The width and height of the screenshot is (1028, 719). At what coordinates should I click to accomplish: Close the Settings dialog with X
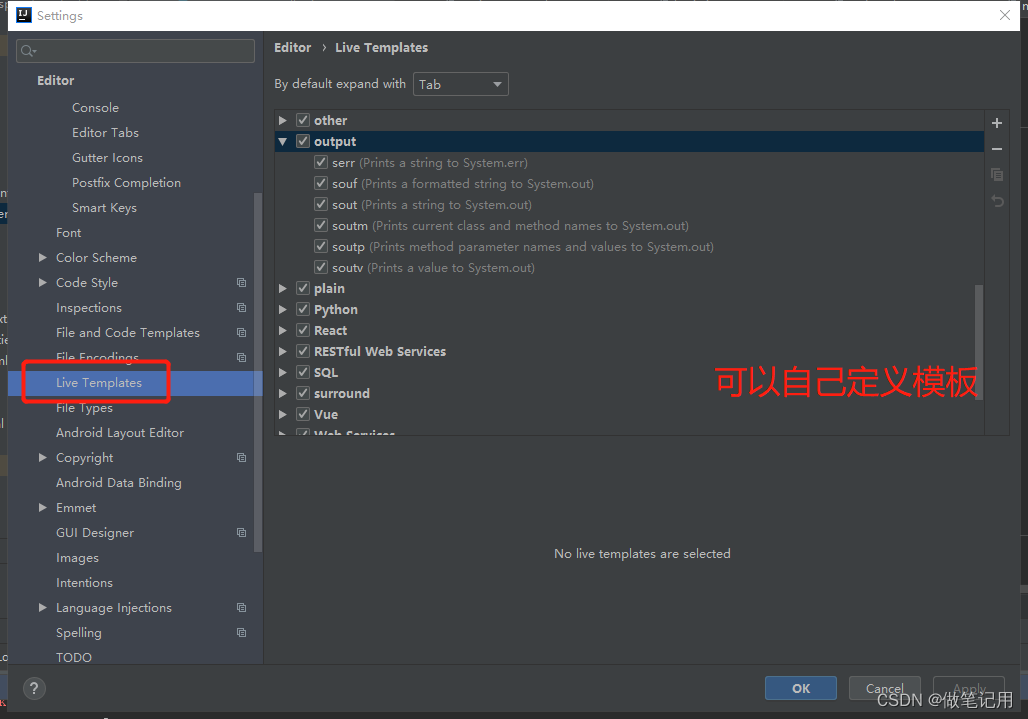[x=1004, y=15]
